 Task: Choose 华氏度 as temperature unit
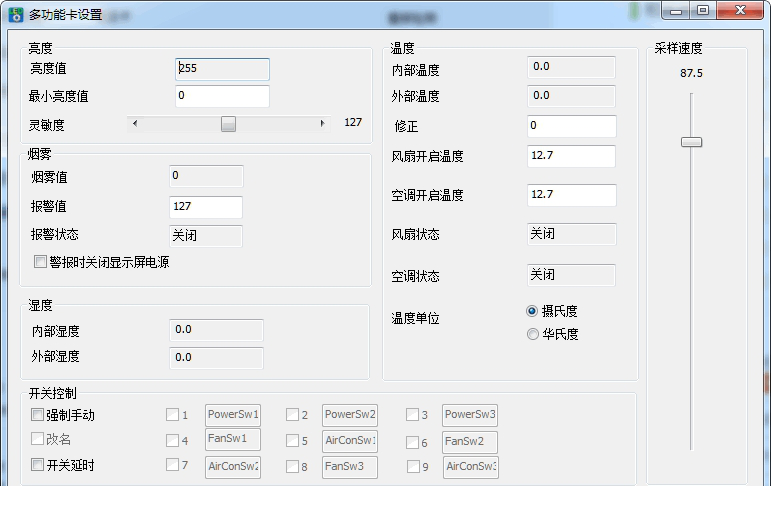[532, 335]
